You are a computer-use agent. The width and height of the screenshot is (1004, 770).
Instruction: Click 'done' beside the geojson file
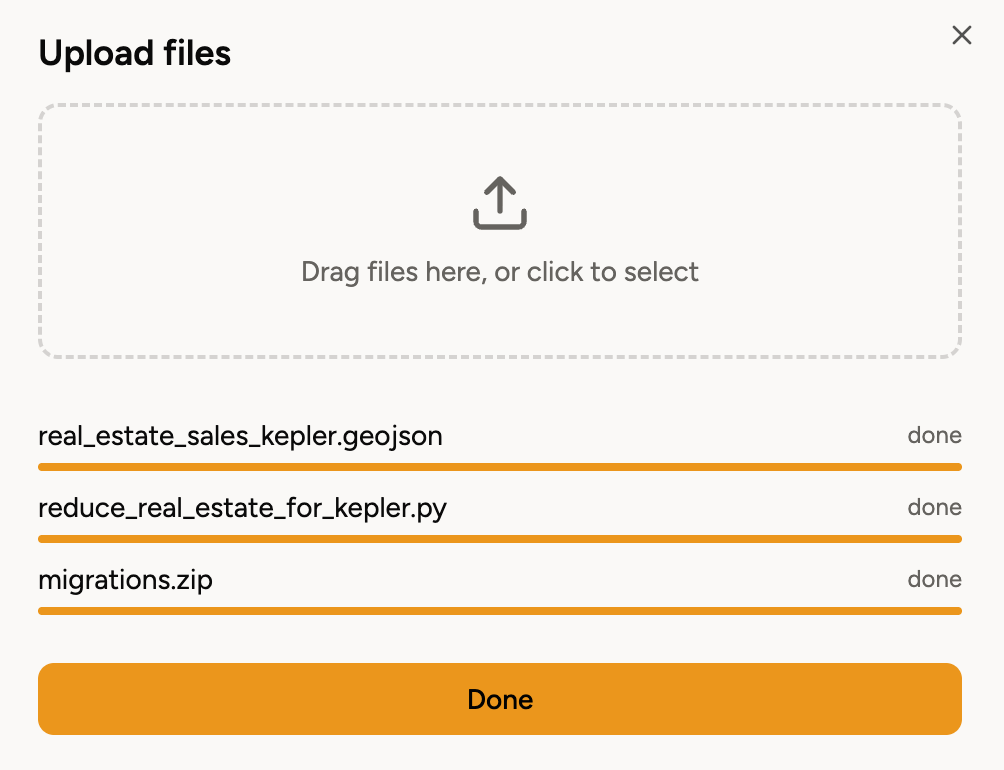[x=934, y=435]
